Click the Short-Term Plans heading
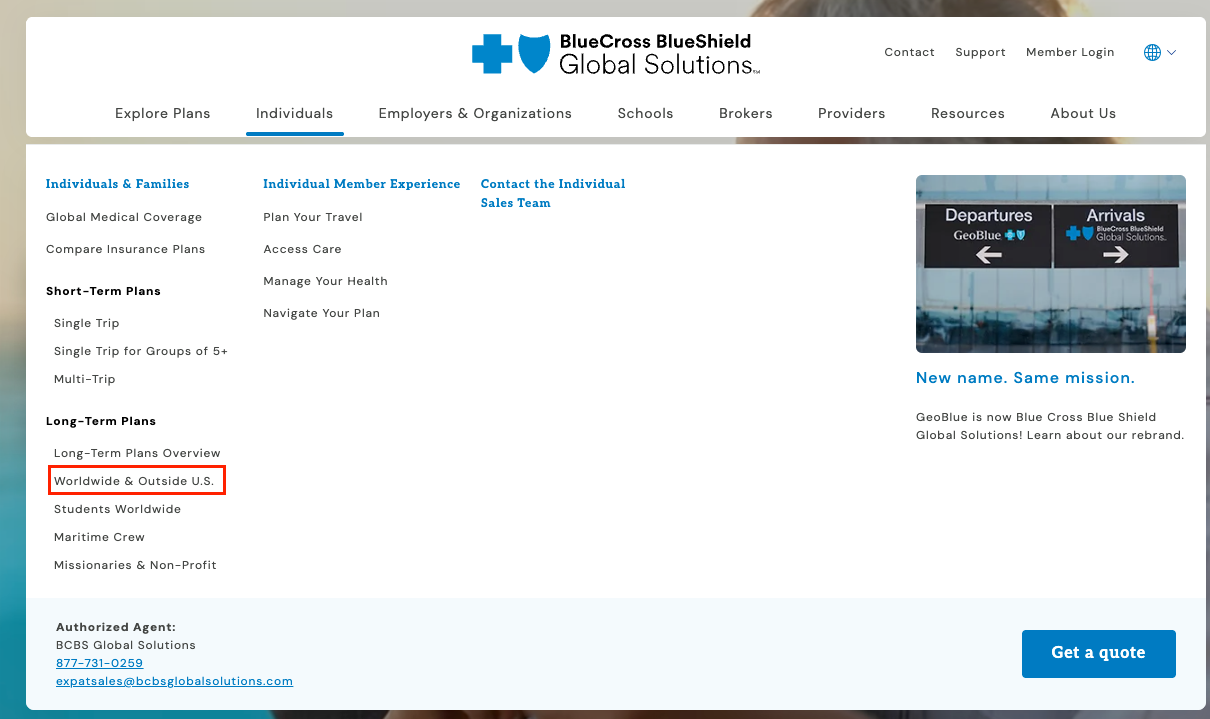Viewport: 1210px width, 719px height. (x=104, y=291)
